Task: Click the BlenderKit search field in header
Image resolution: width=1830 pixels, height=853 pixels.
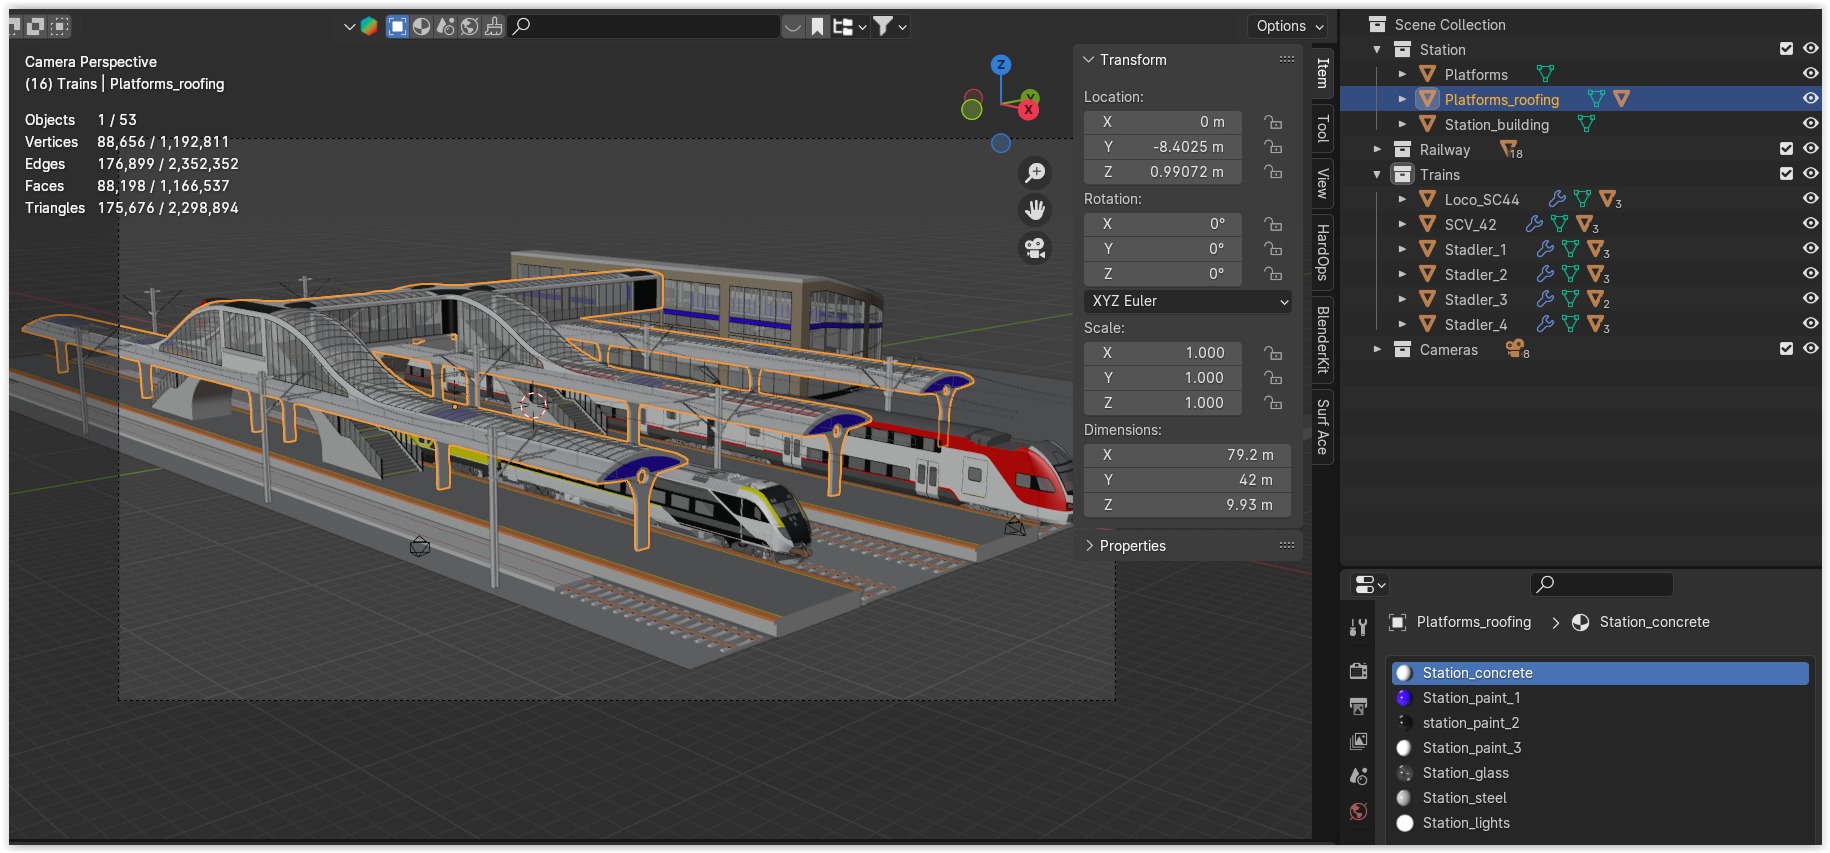Action: point(644,27)
